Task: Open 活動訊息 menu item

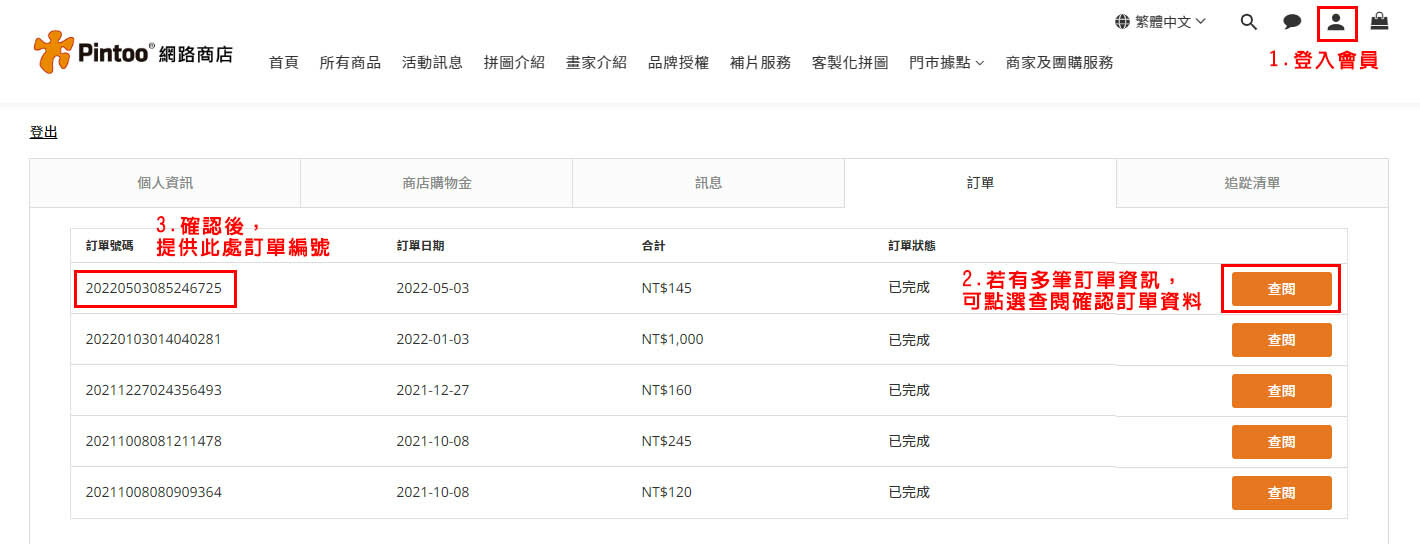Action: tap(432, 62)
